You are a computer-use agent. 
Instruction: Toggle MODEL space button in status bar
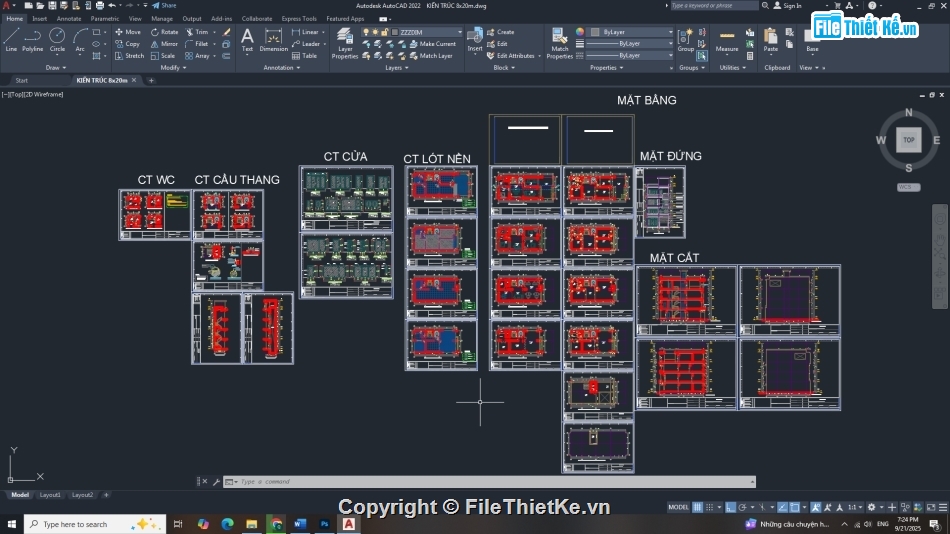click(678, 507)
